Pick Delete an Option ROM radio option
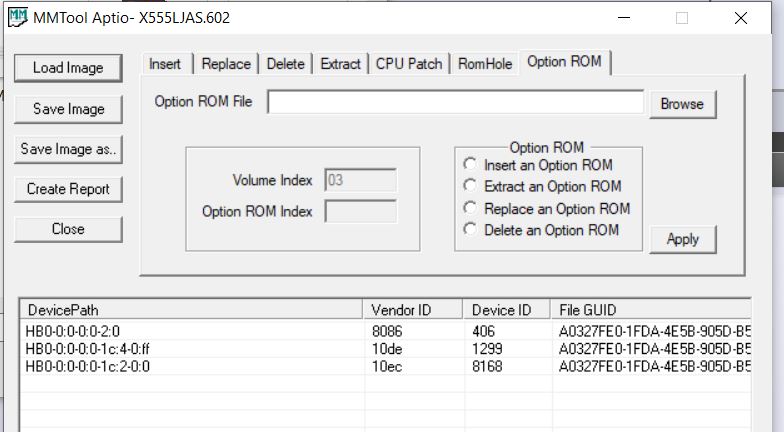 470,230
